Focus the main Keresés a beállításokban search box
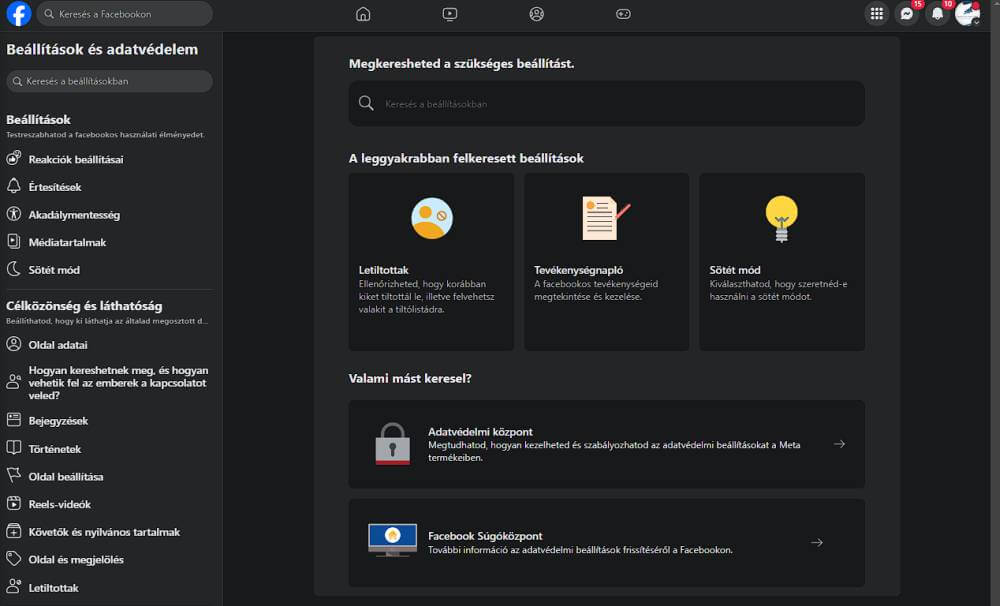Screen dimensions: 1000x606 [x=607, y=103]
